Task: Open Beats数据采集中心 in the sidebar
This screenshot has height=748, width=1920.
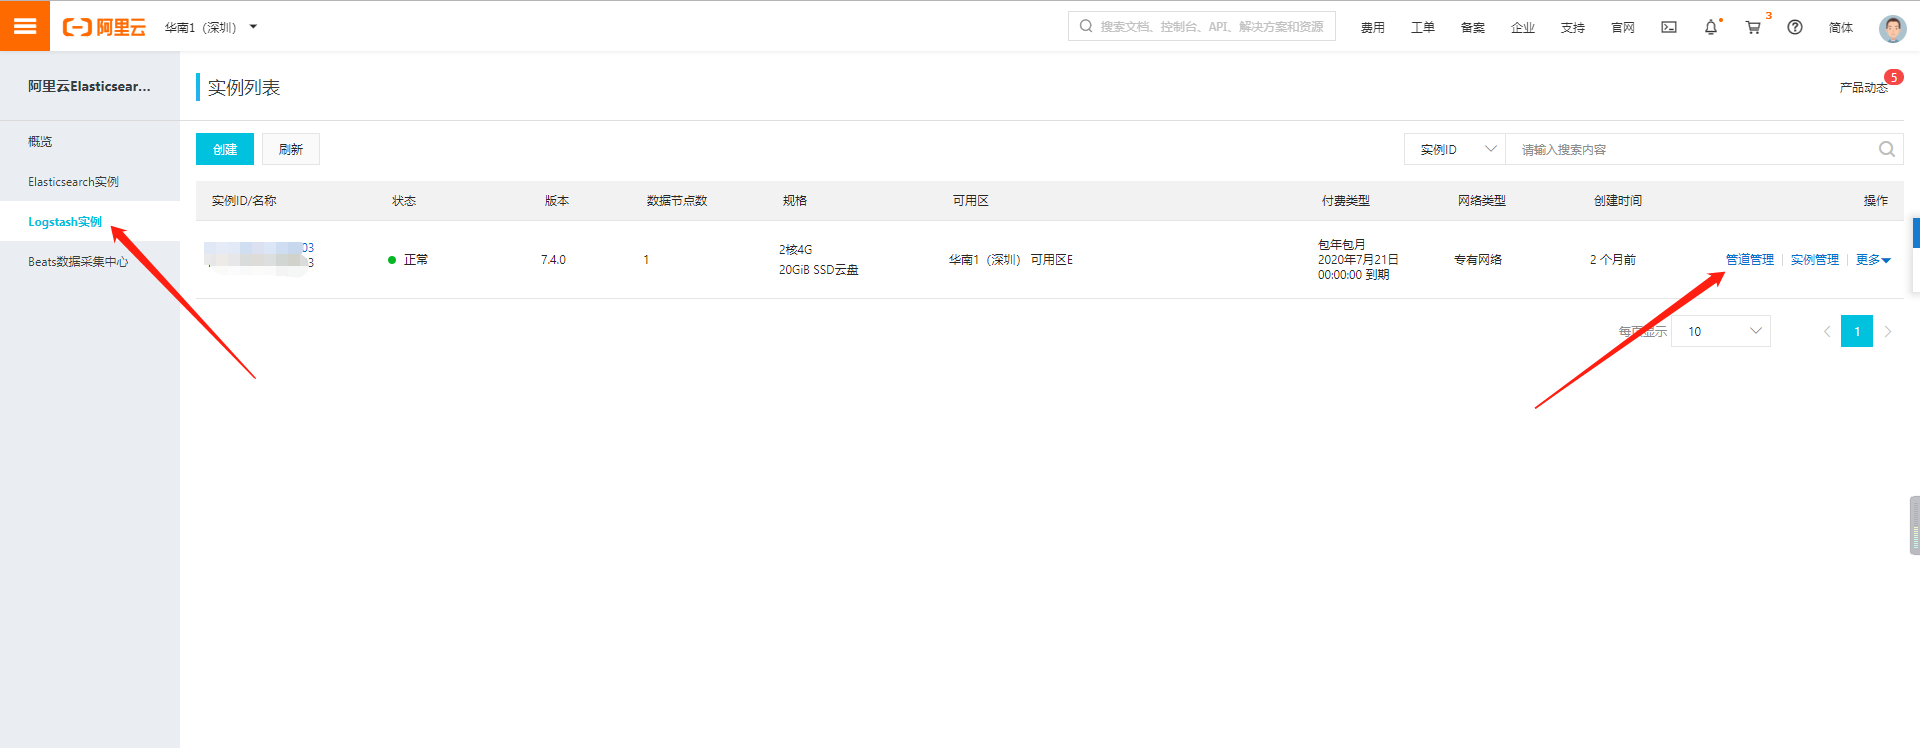Action: coord(78,261)
